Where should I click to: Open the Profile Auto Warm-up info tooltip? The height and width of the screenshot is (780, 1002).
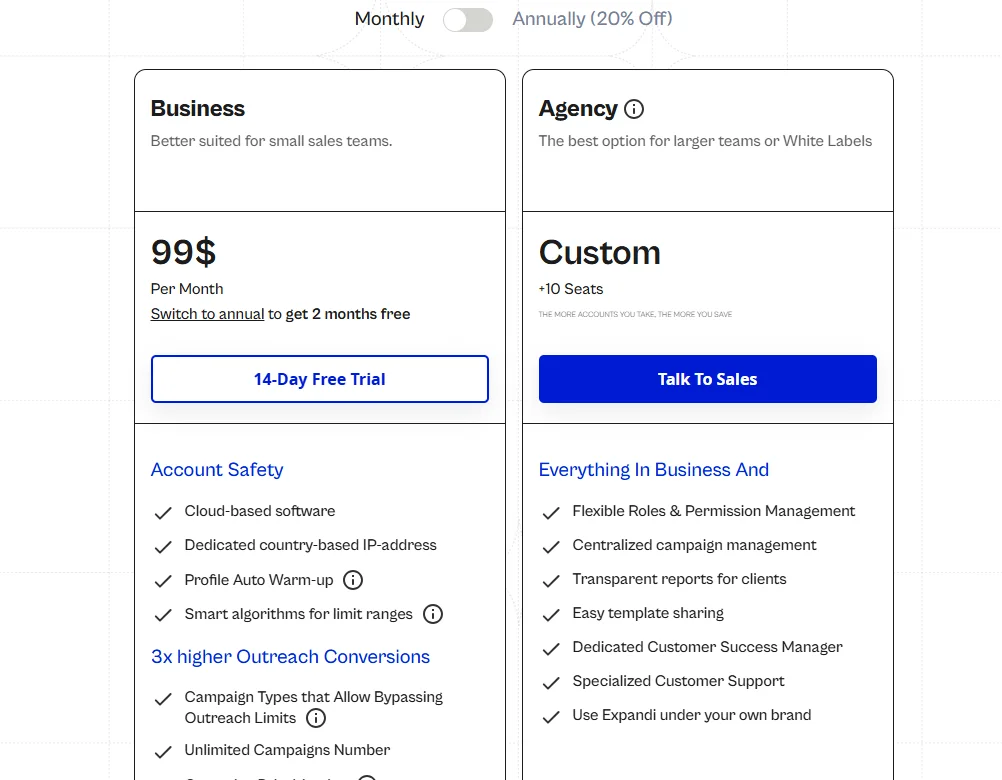point(353,580)
